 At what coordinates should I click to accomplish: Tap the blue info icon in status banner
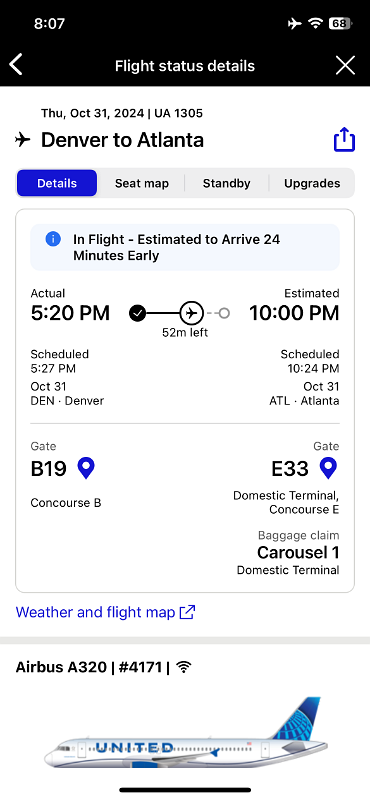53,239
